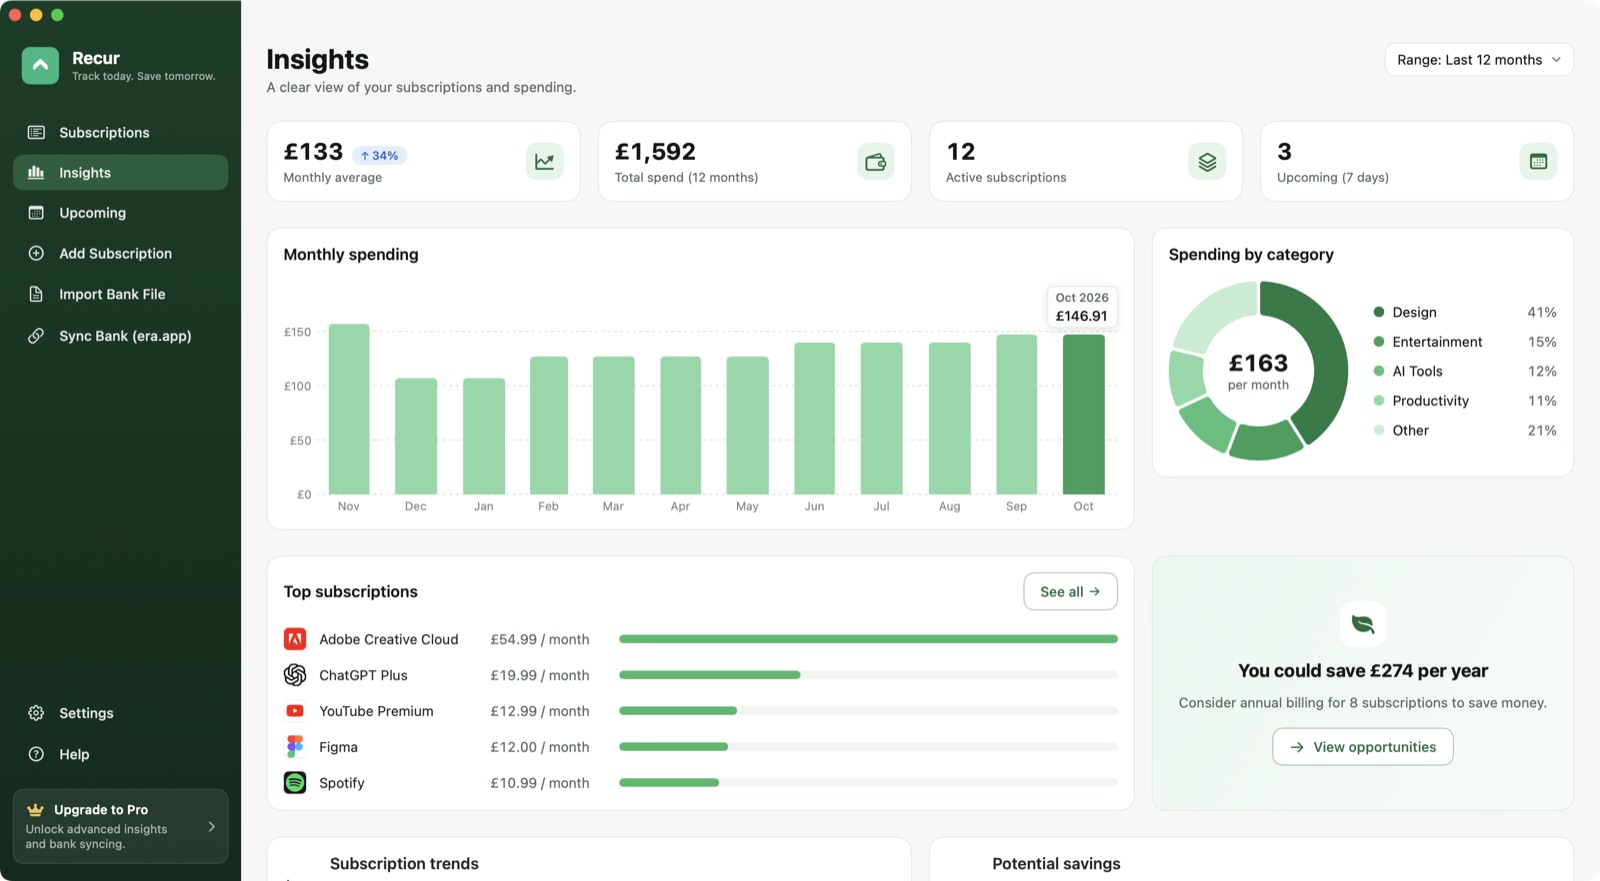Screen dimensions: 1600x881
Task: Click the Upcoming (7 days) calendar icon
Action: coord(1538,161)
